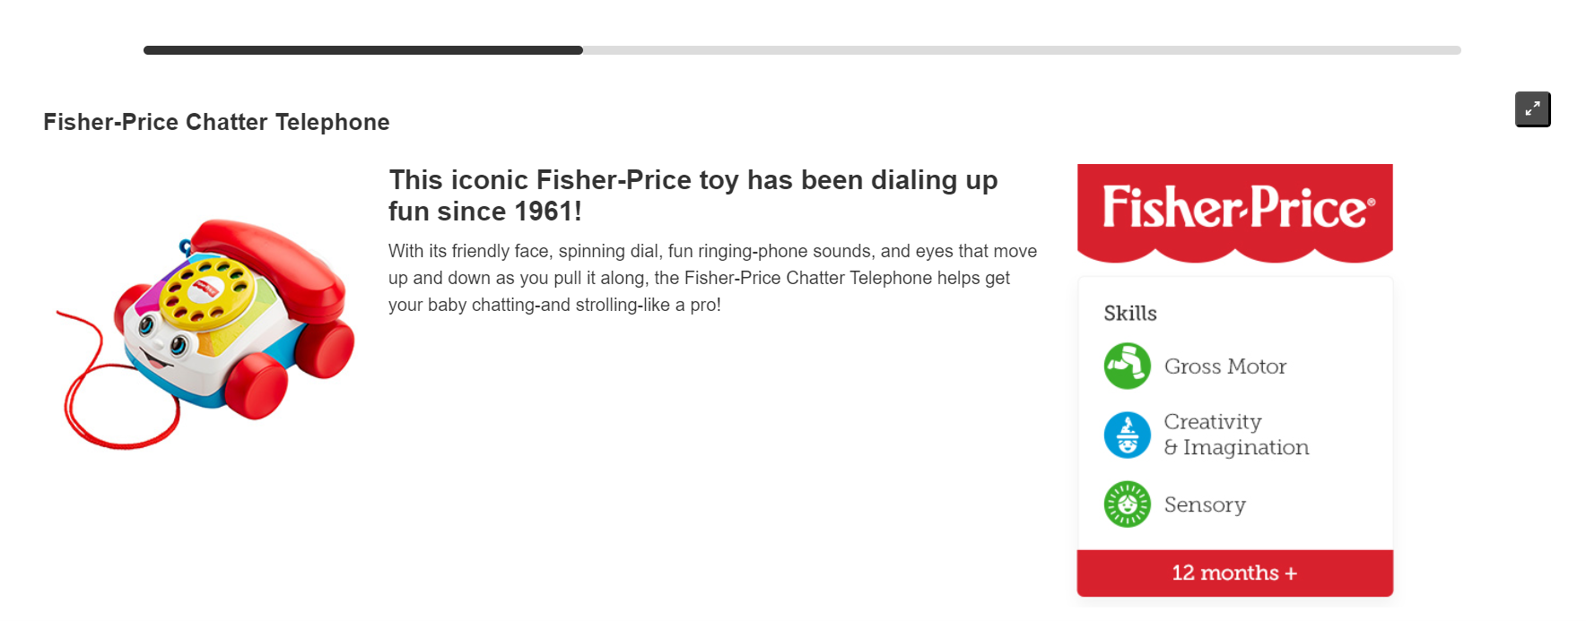The height and width of the screenshot is (621, 1586).
Task: Click the Sensory label text
Action: coord(1205,505)
